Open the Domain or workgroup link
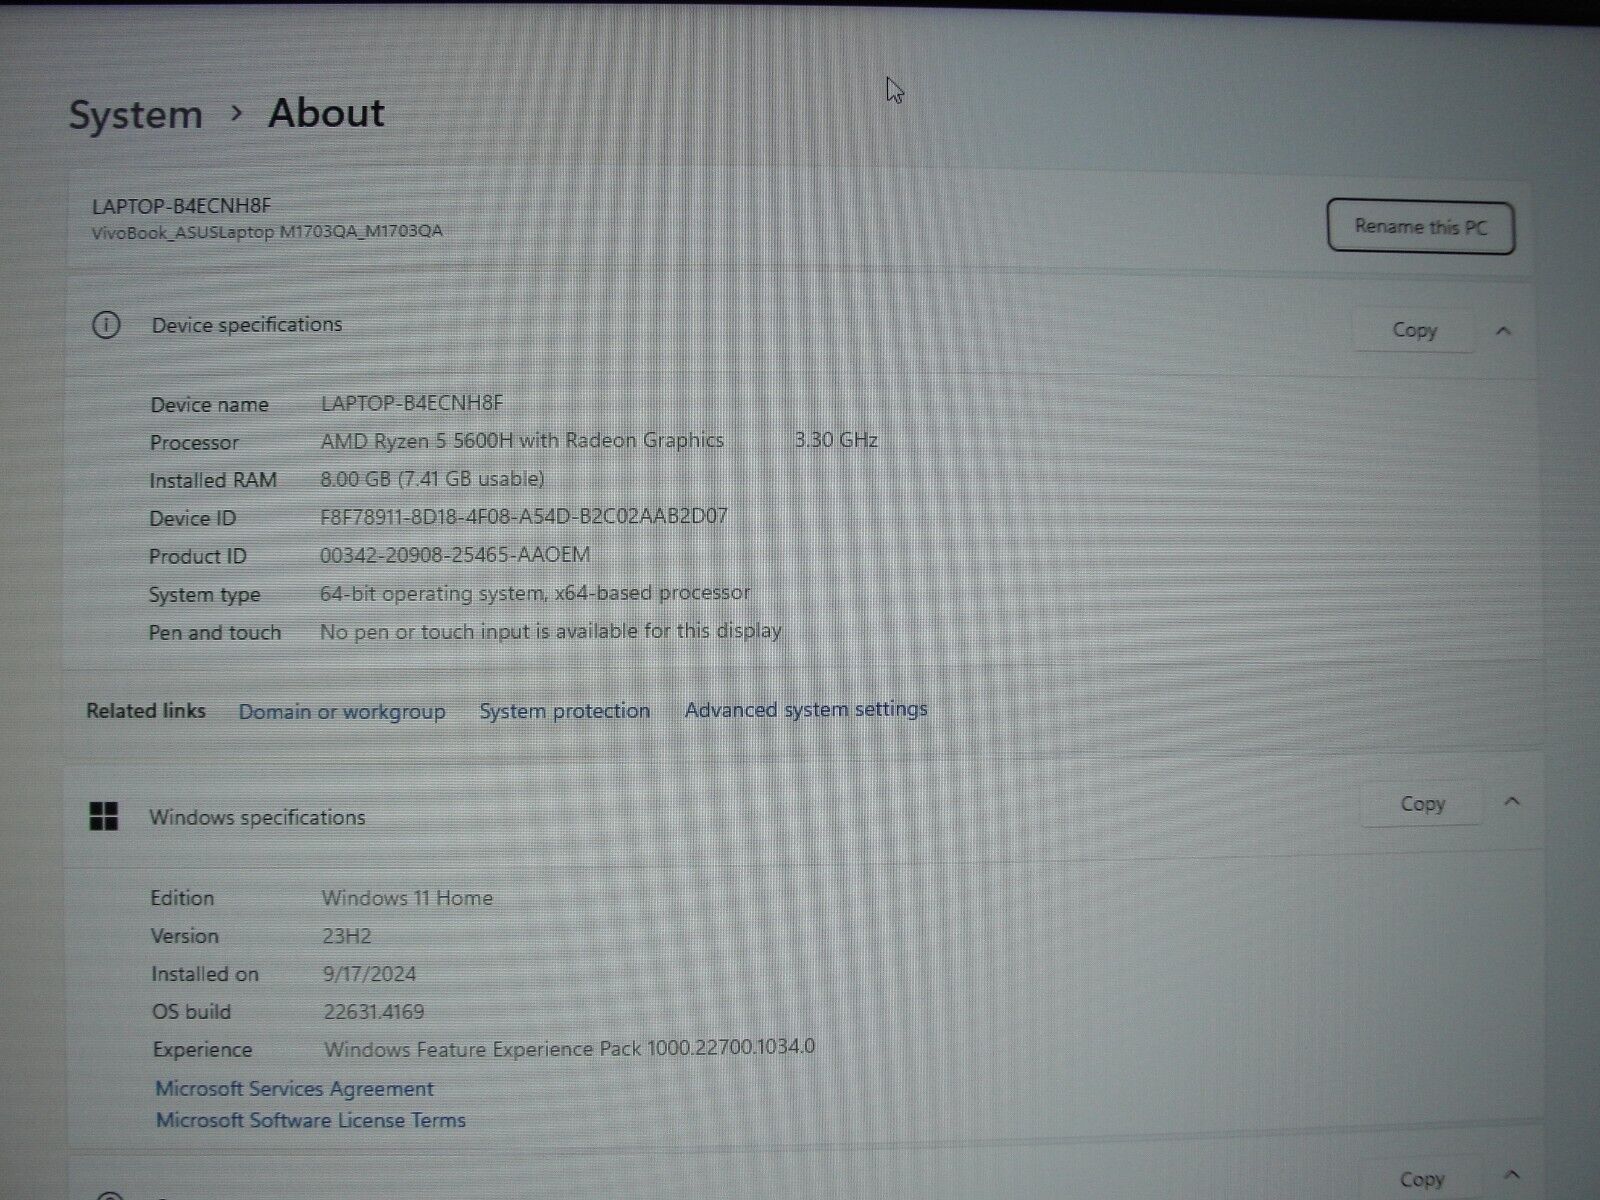1600x1200 pixels. point(342,712)
